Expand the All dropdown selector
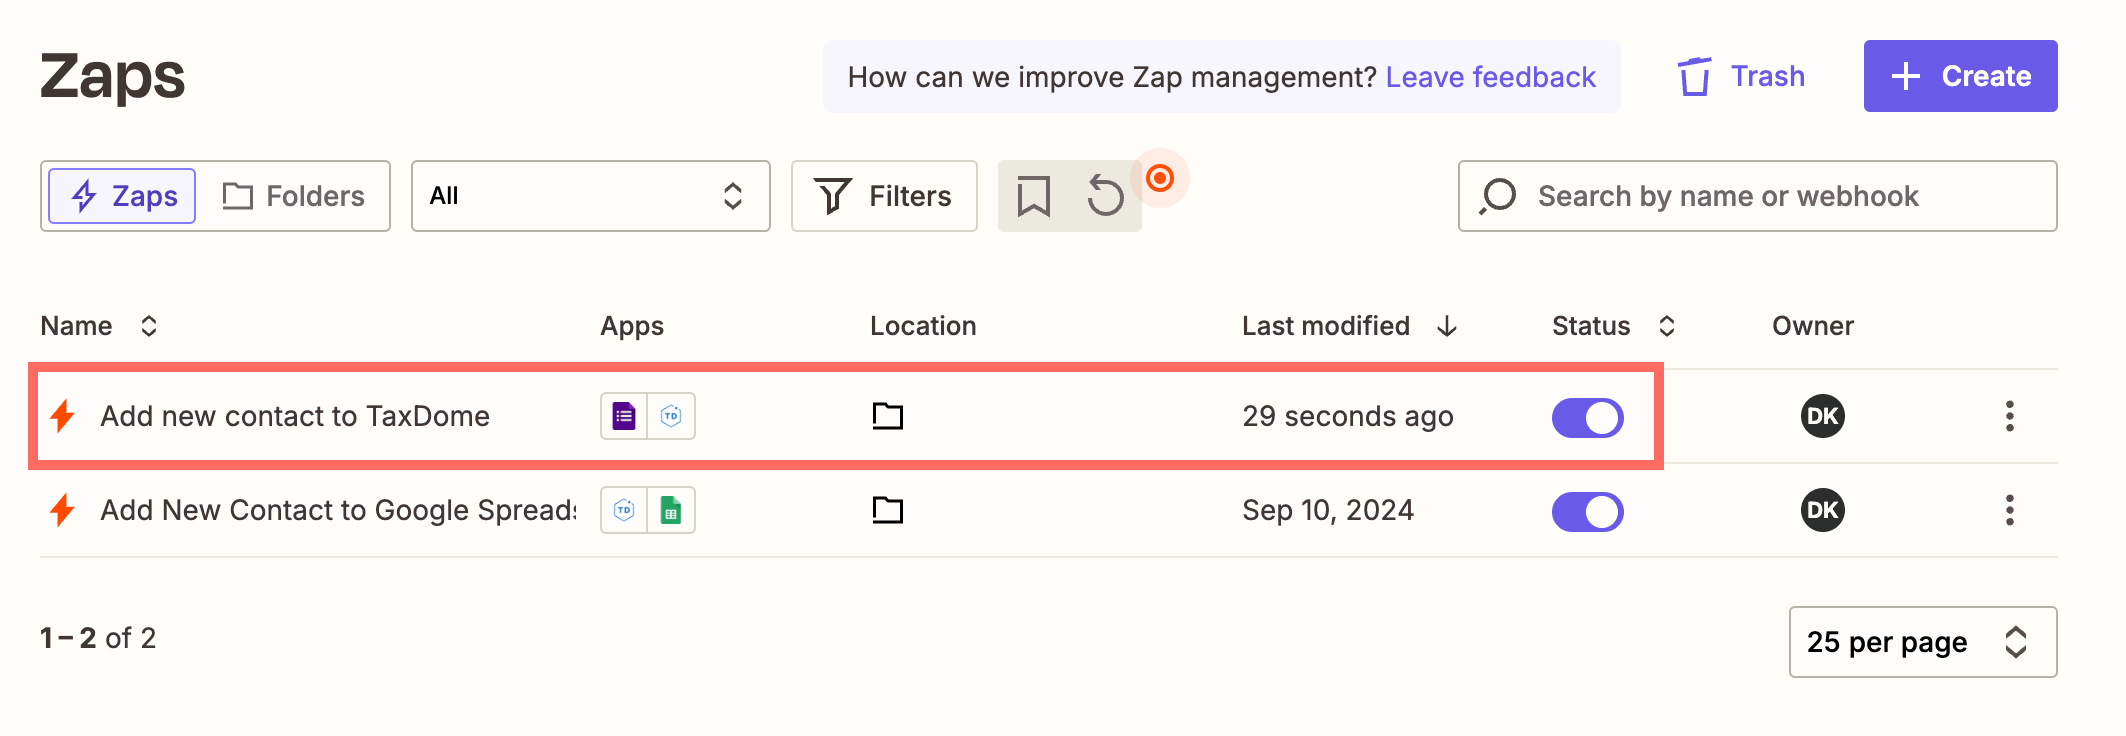The height and width of the screenshot is (736, 2126). click(590, 196)
